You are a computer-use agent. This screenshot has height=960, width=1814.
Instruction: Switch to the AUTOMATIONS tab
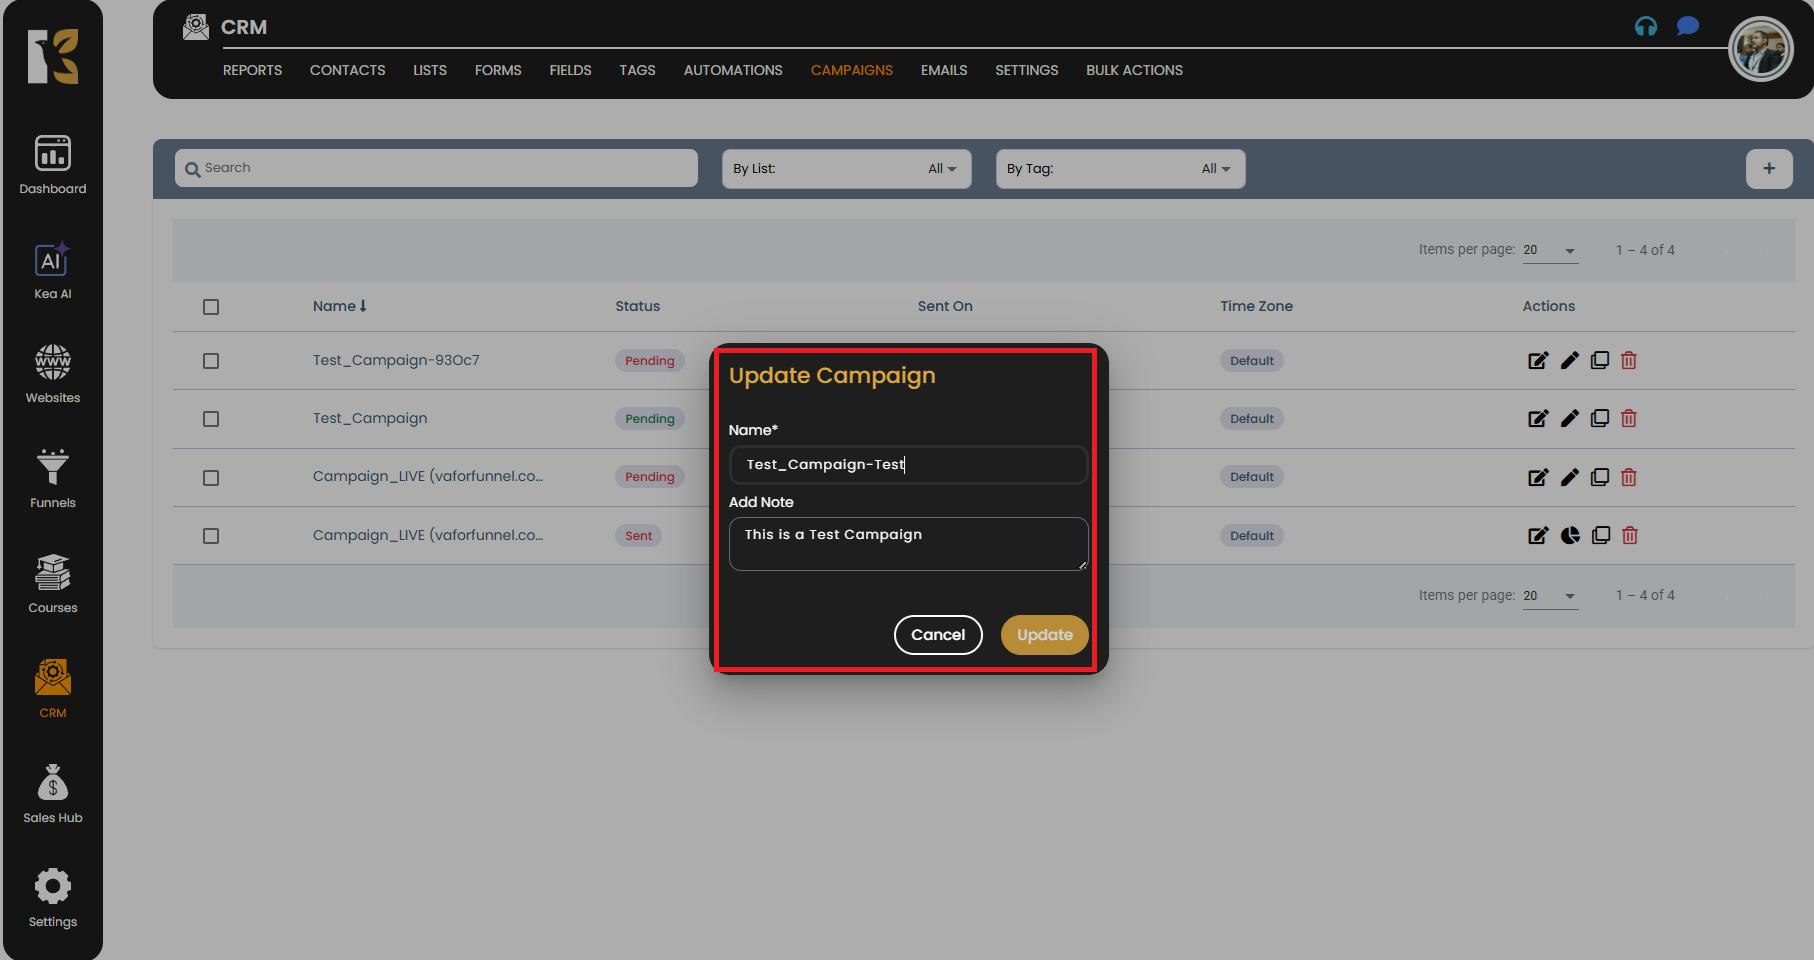click(x=733, y=70)
